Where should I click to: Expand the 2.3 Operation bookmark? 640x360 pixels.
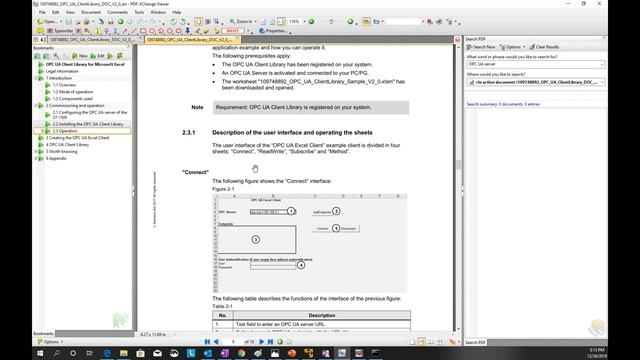43,131
